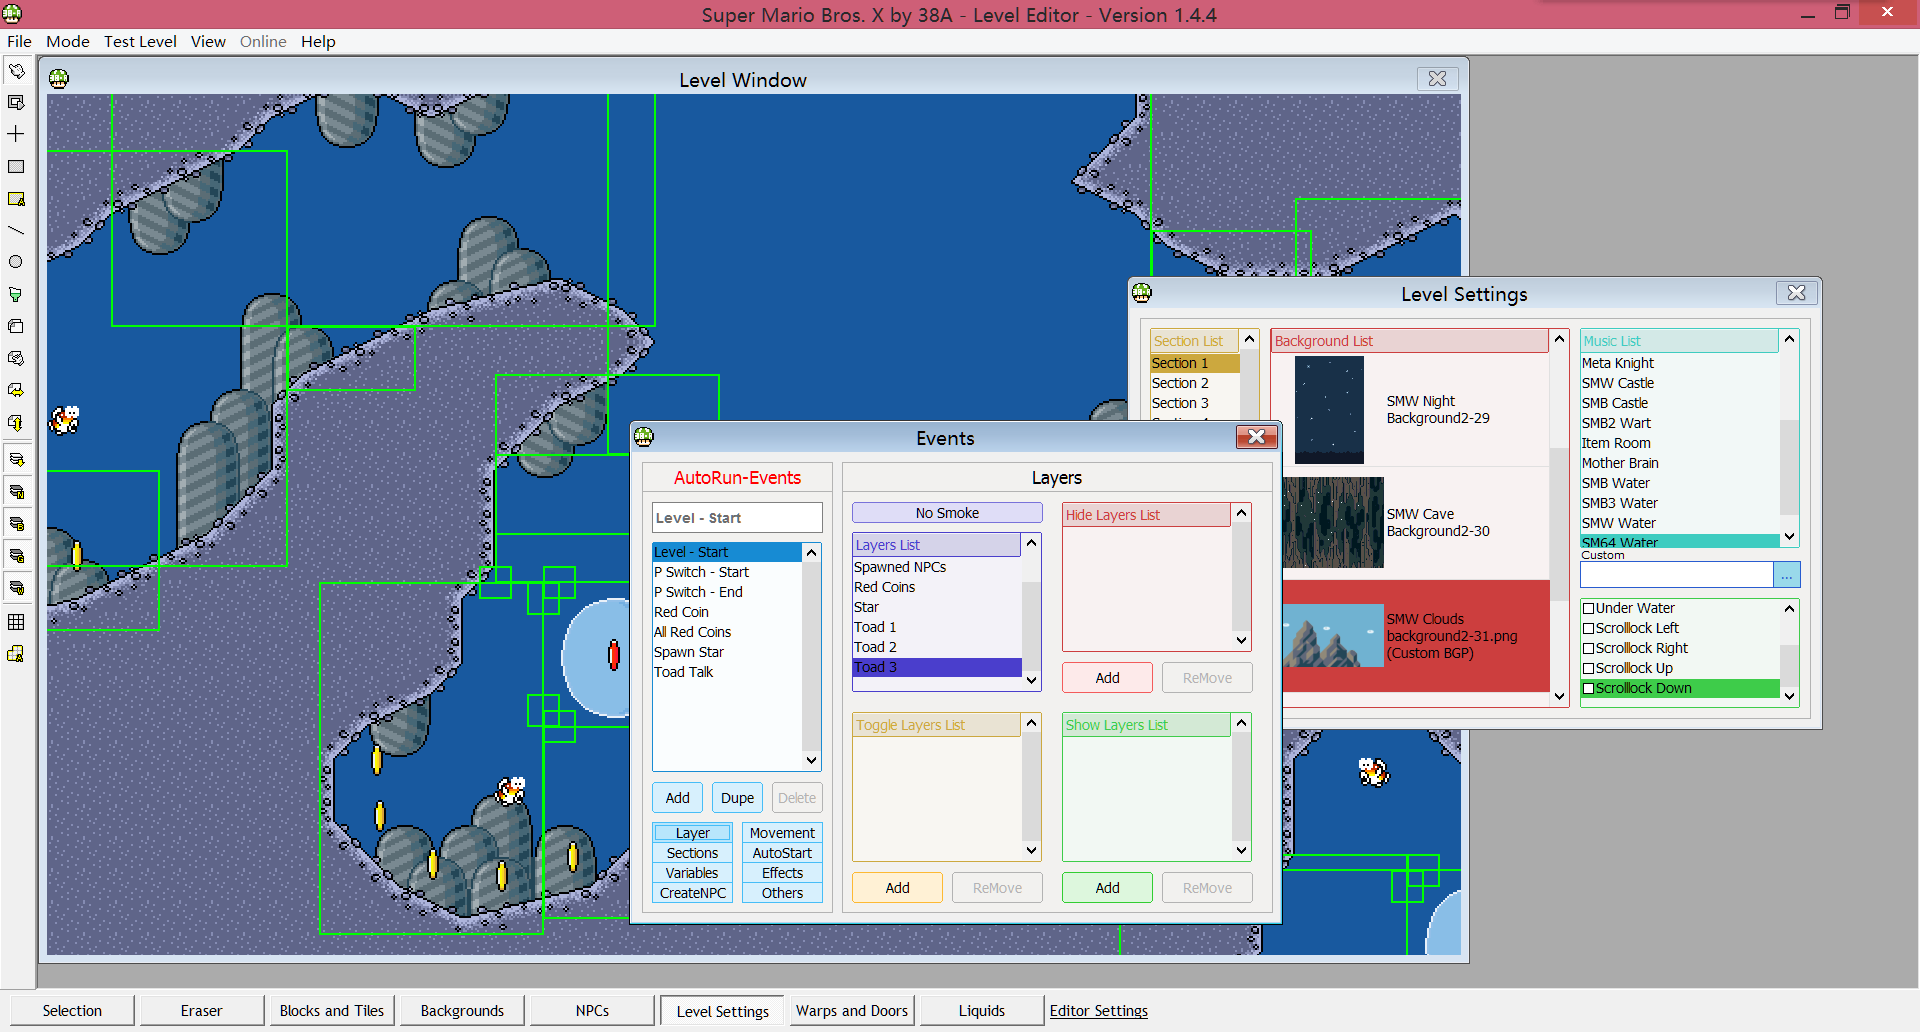Toggle the Scrollock Left checkbox
The width and height of the screenshot is (1920, 1032).
tap(1588, 628)
